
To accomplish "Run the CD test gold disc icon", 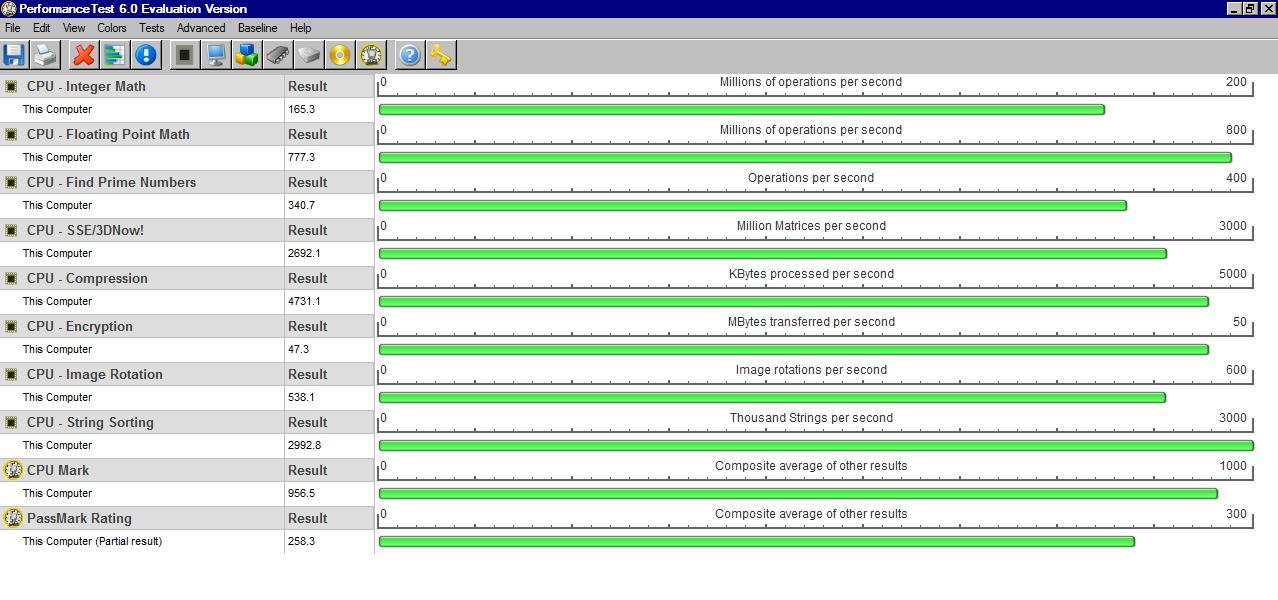I will coord(340,55).
